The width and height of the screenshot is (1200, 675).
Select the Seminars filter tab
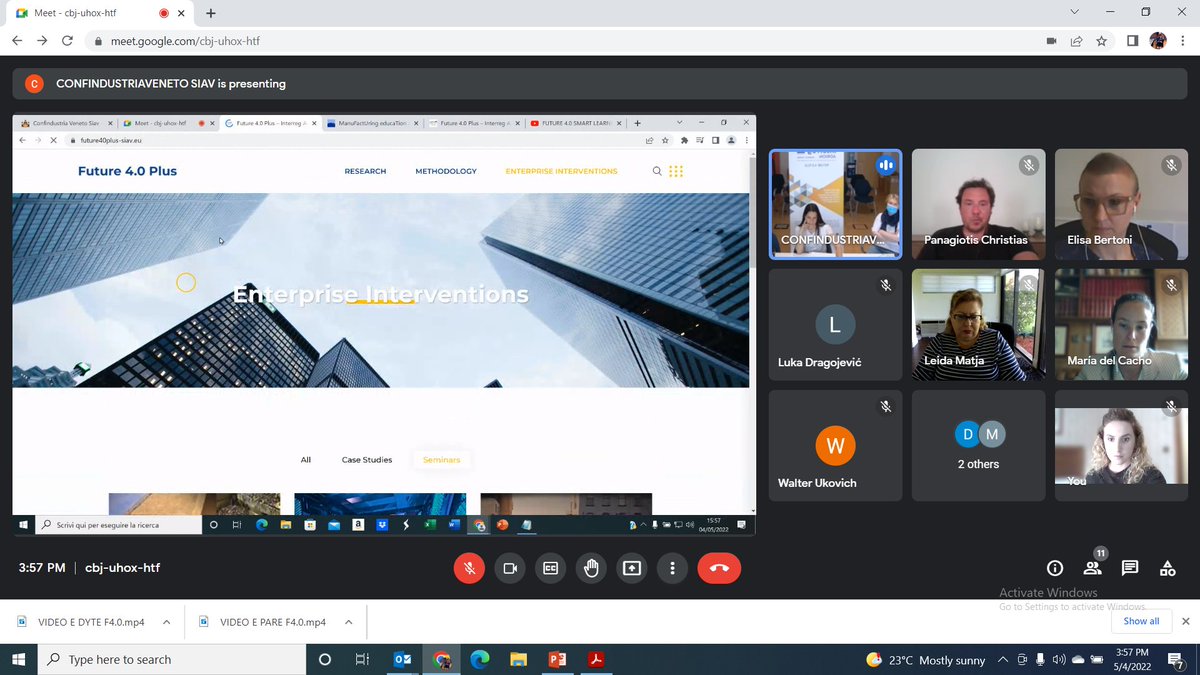click(x=441, y=460)
